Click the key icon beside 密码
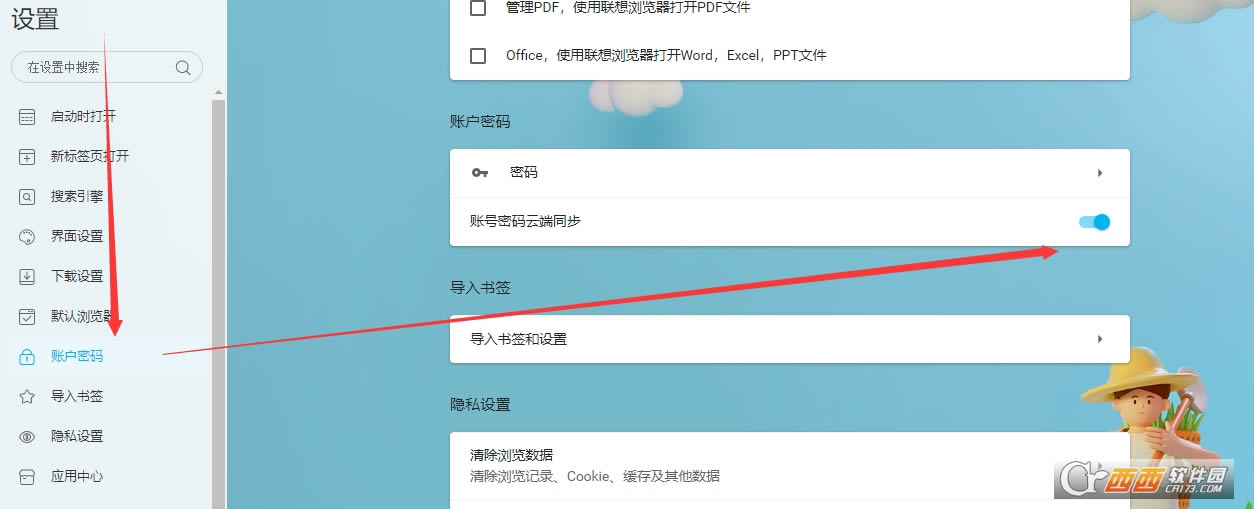1254x509 pixels. pos(480,173)
